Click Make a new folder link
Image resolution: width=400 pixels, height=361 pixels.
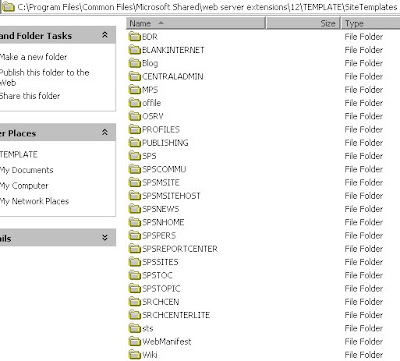(x=33, y=57)
